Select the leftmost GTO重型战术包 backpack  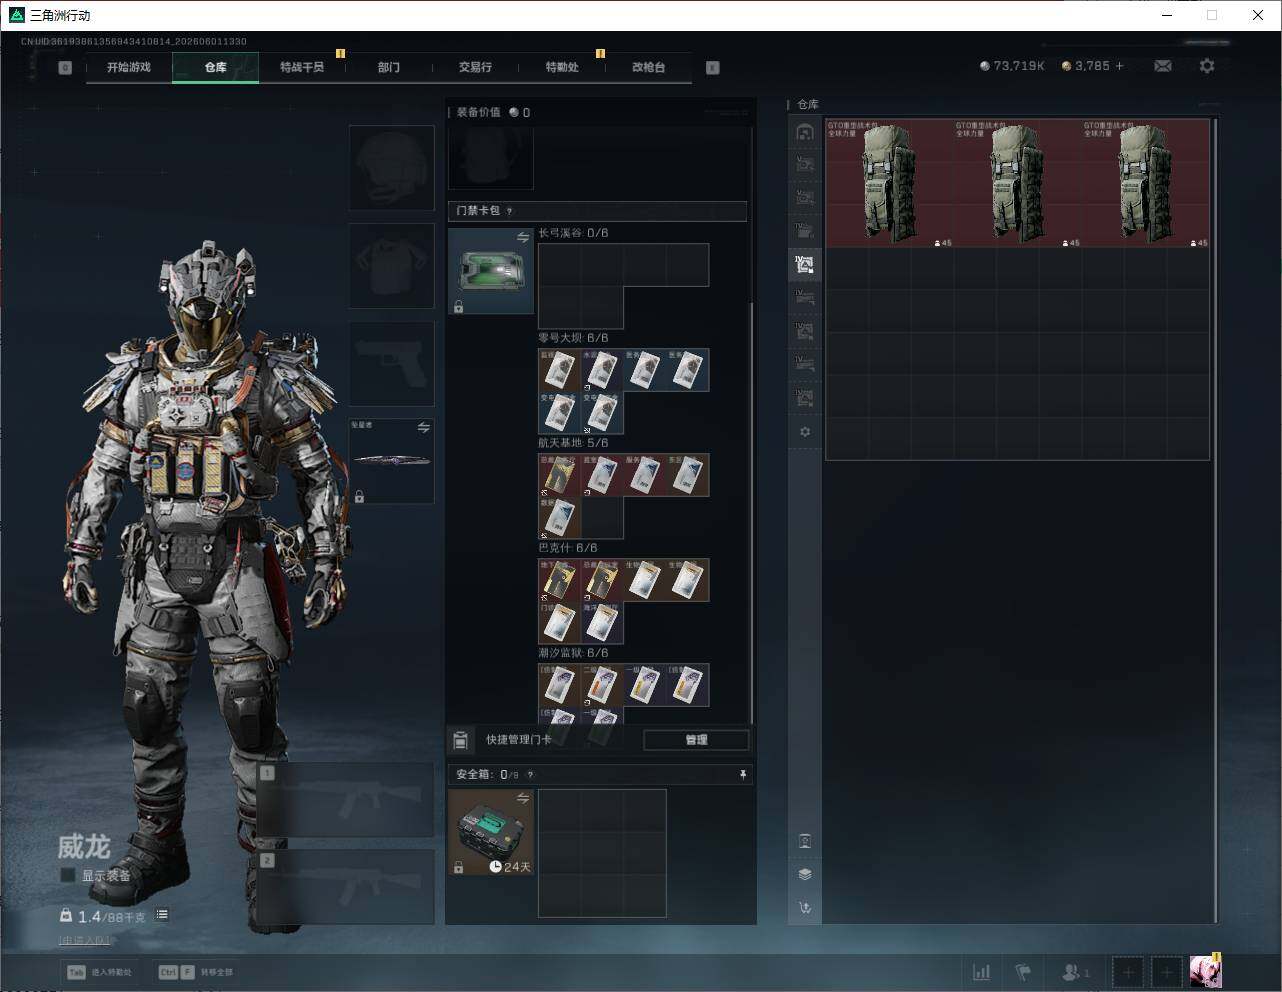pyautogui.click(x=889, y=183)
